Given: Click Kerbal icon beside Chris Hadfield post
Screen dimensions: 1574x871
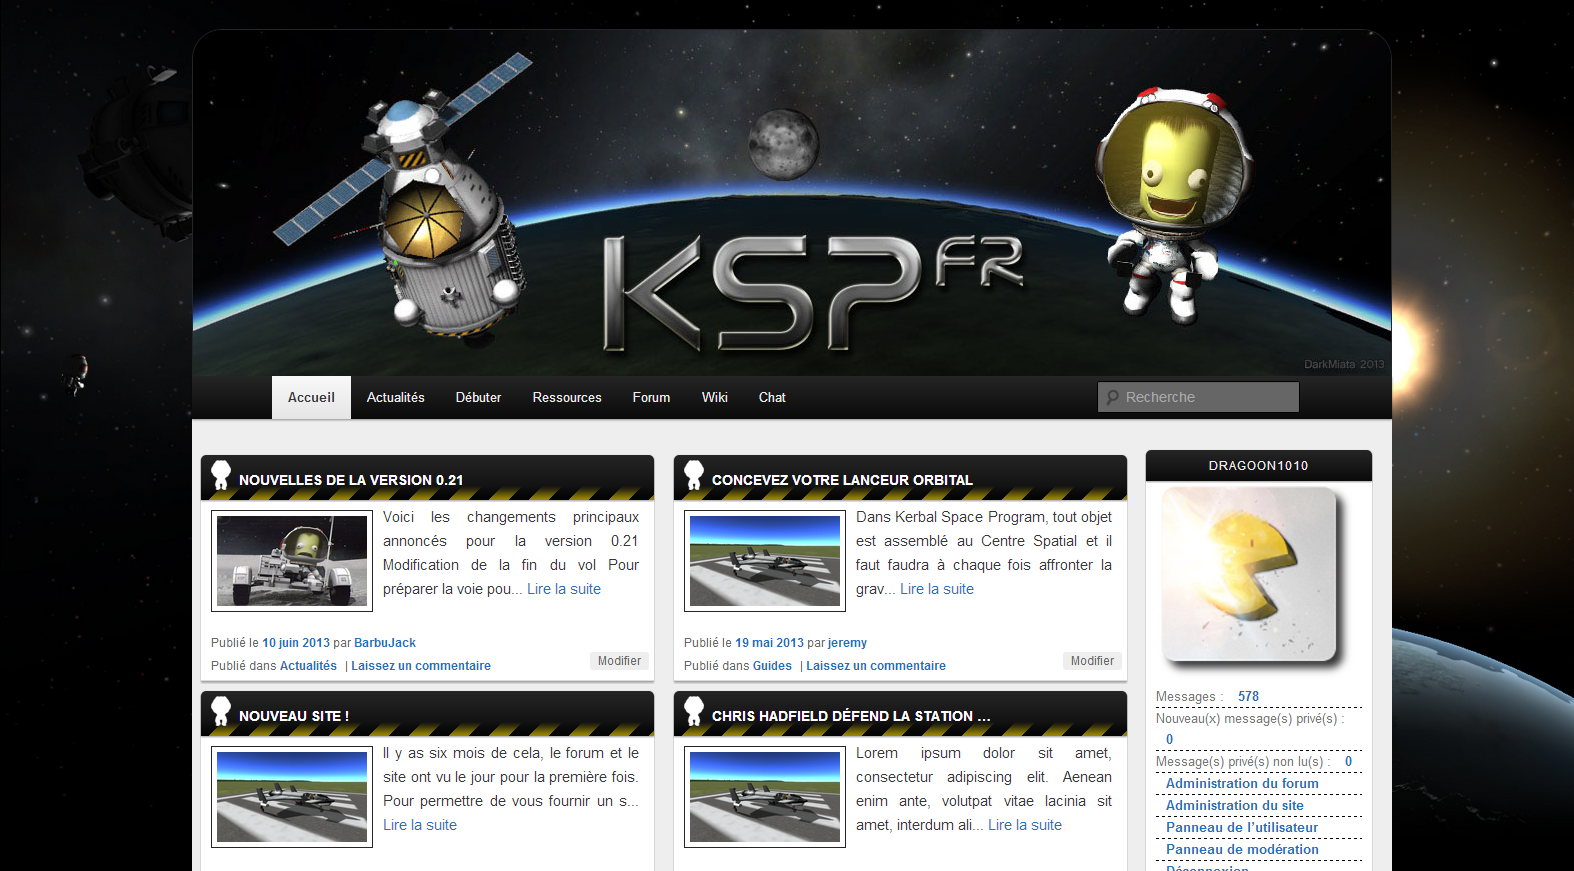Looking at the screenshot, I should tap(694, 711).
